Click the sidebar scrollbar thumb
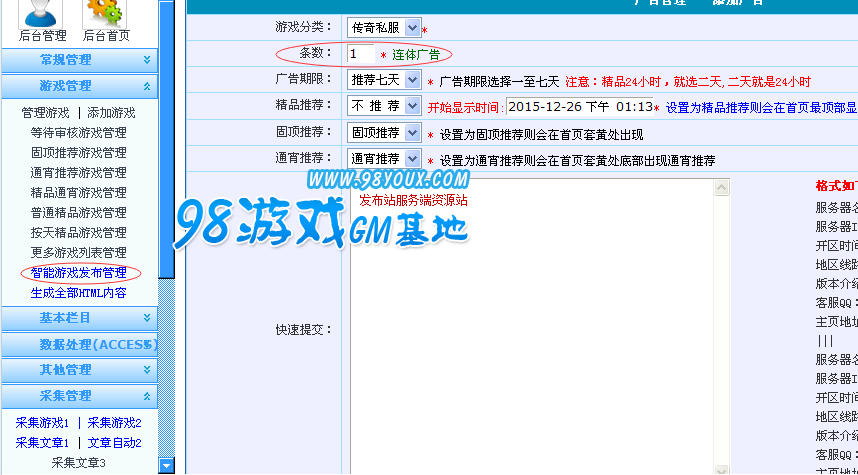Viewport: 858px width, 475px height. click(x=166, y=140)
